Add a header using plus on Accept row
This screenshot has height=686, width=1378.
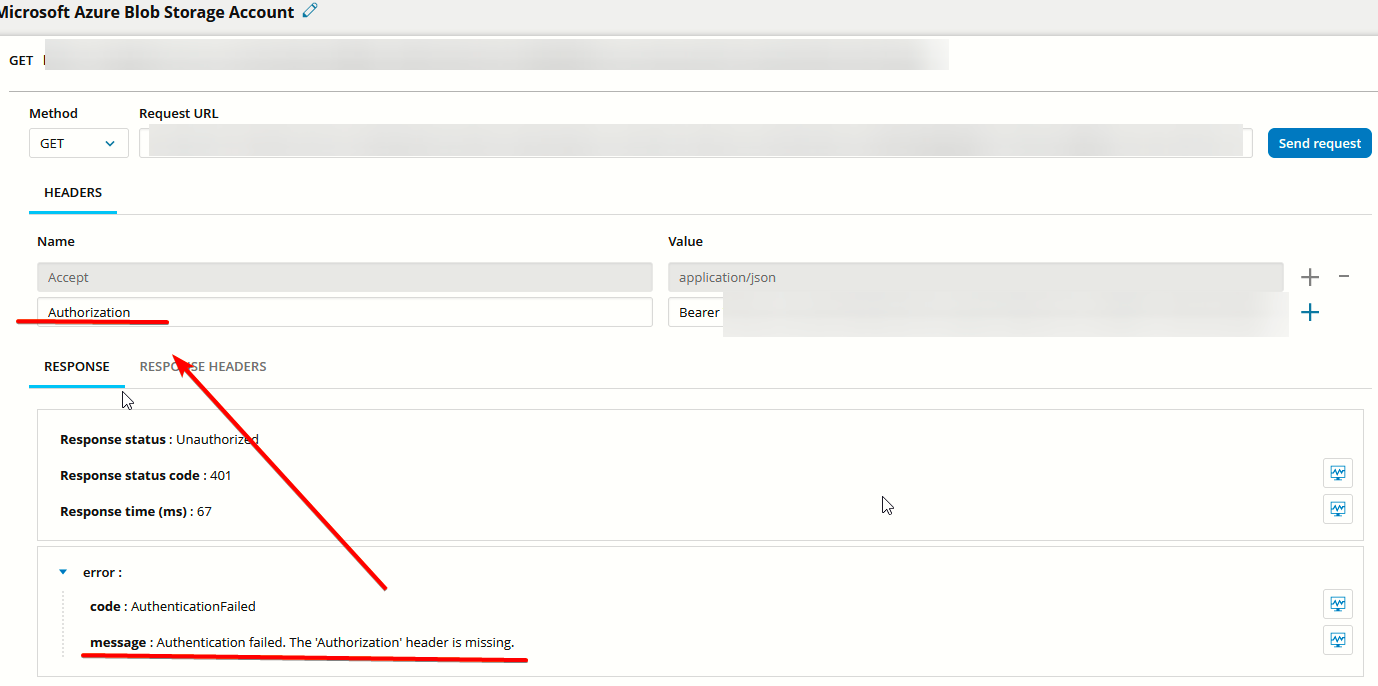[1310, 277]
